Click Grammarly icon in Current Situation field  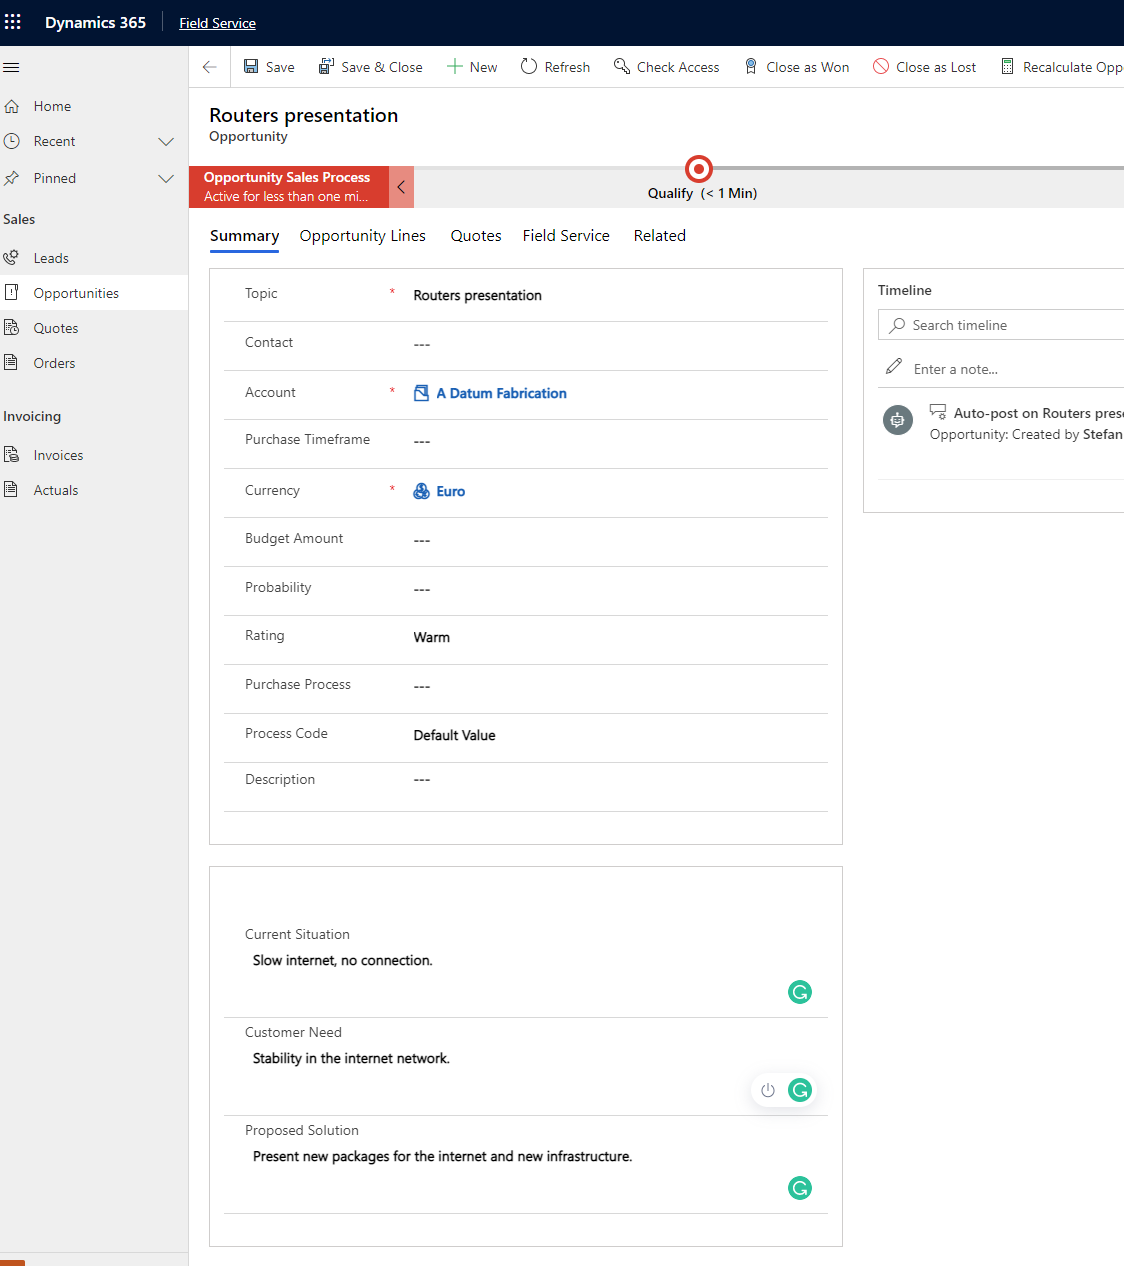click(800, 992)
